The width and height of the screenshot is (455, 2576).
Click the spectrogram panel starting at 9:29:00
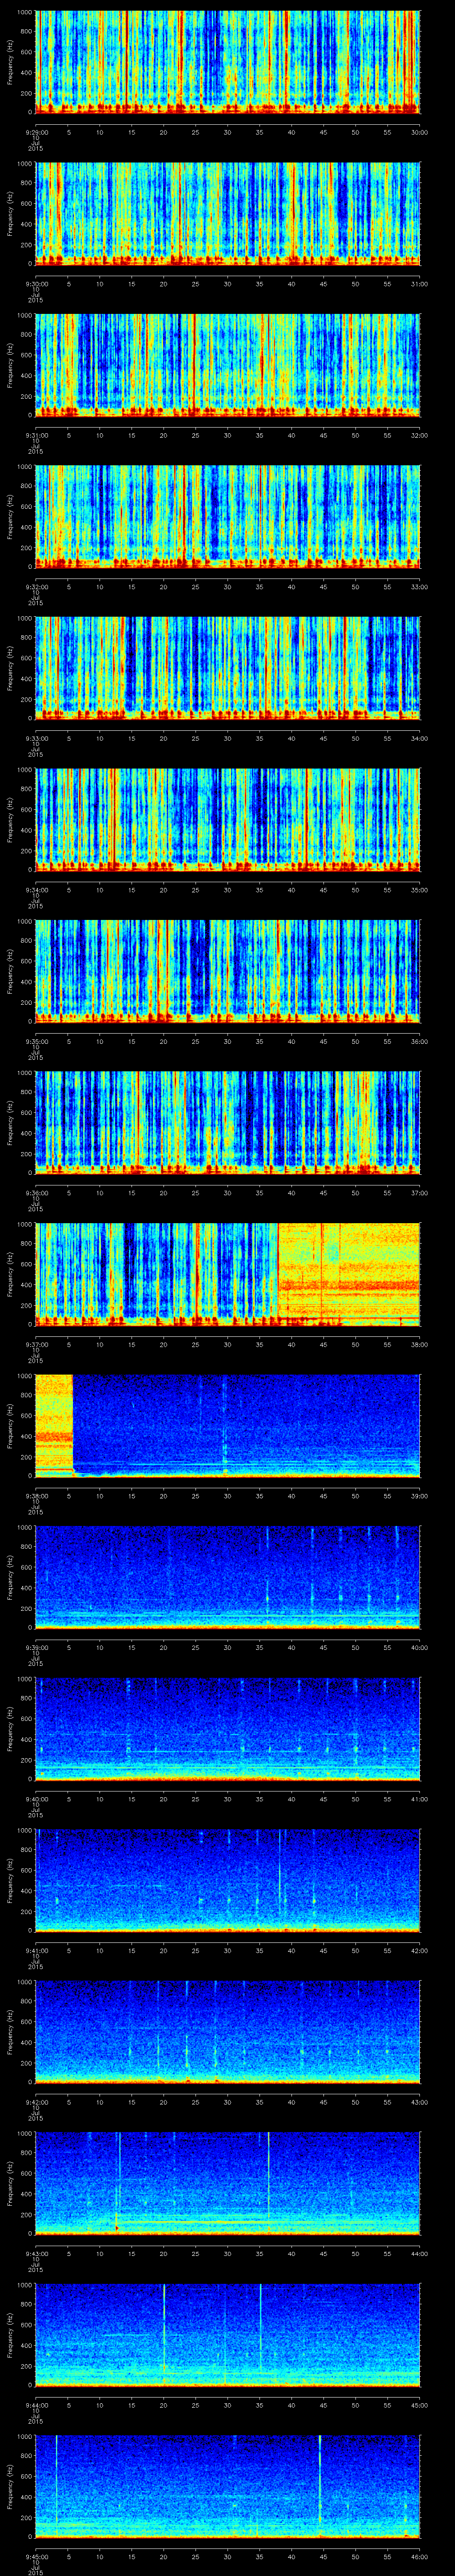click(x=228, y=62)
